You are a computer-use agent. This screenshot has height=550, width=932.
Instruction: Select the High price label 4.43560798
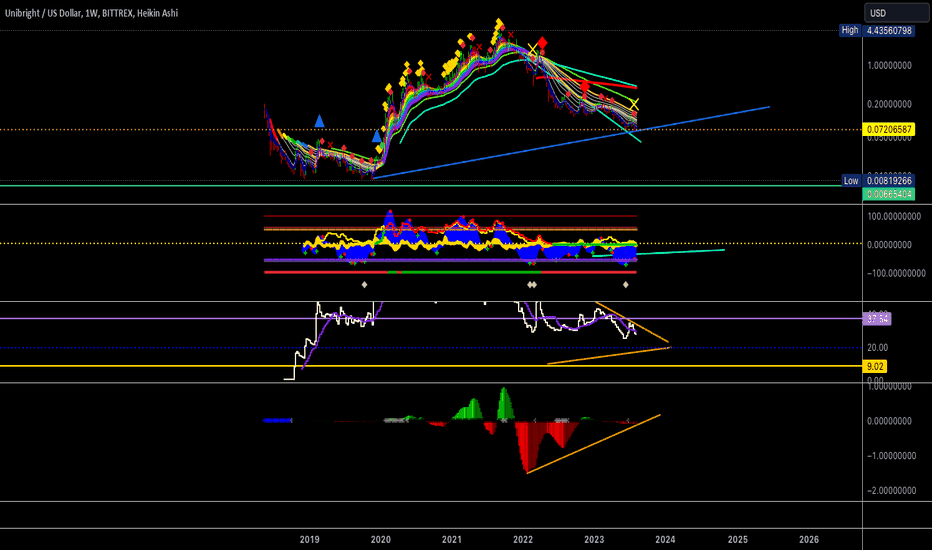coord(889,30)
